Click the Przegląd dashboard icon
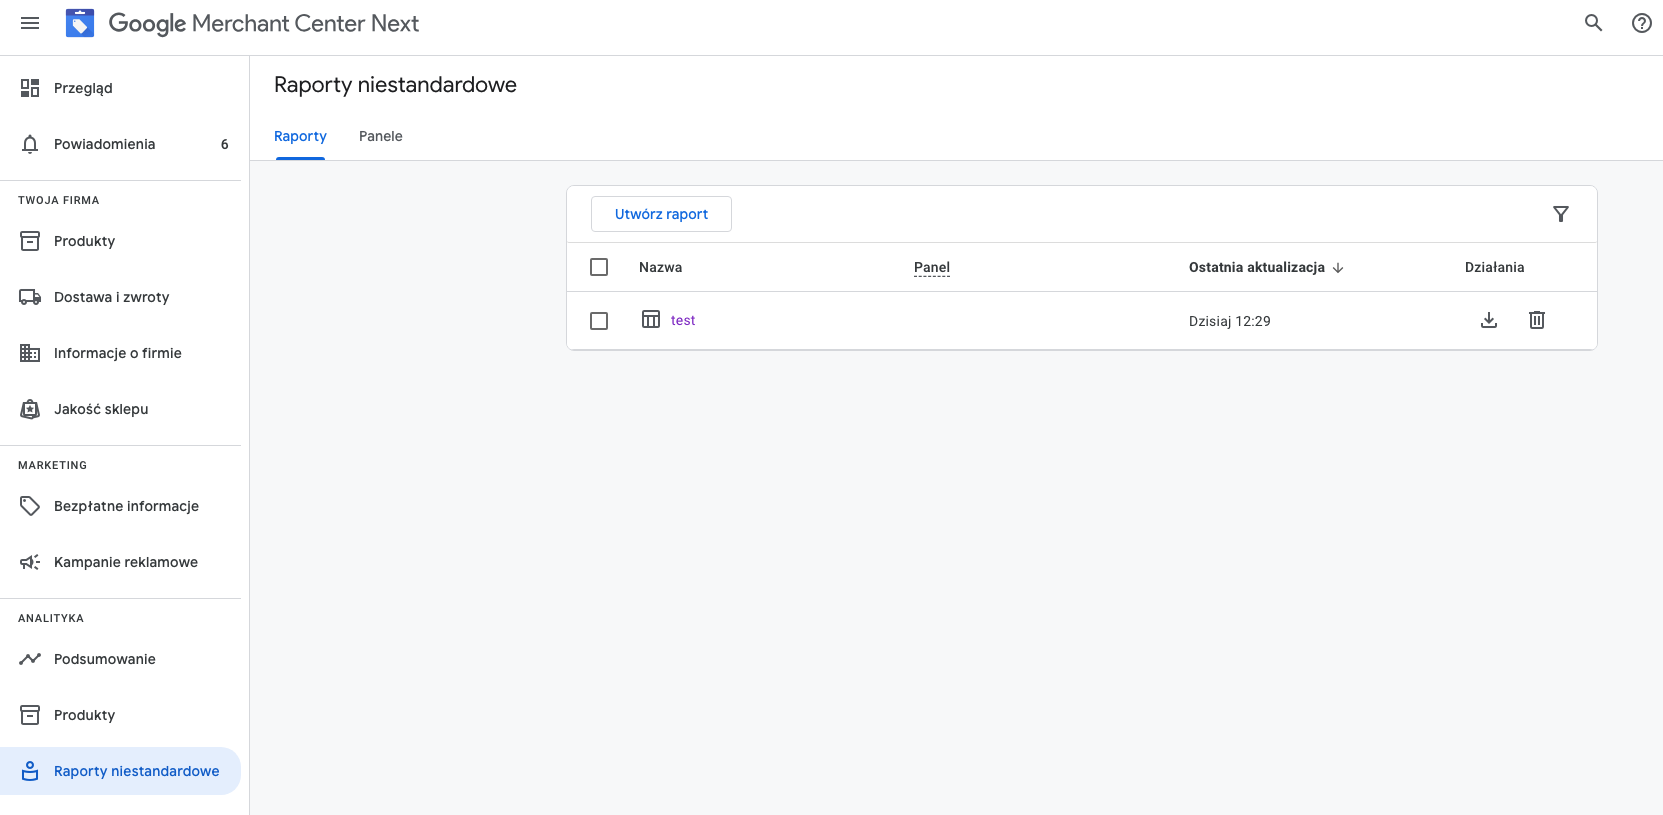The height and width of the screenshot is (815, 1663). [x=30, y=88]
